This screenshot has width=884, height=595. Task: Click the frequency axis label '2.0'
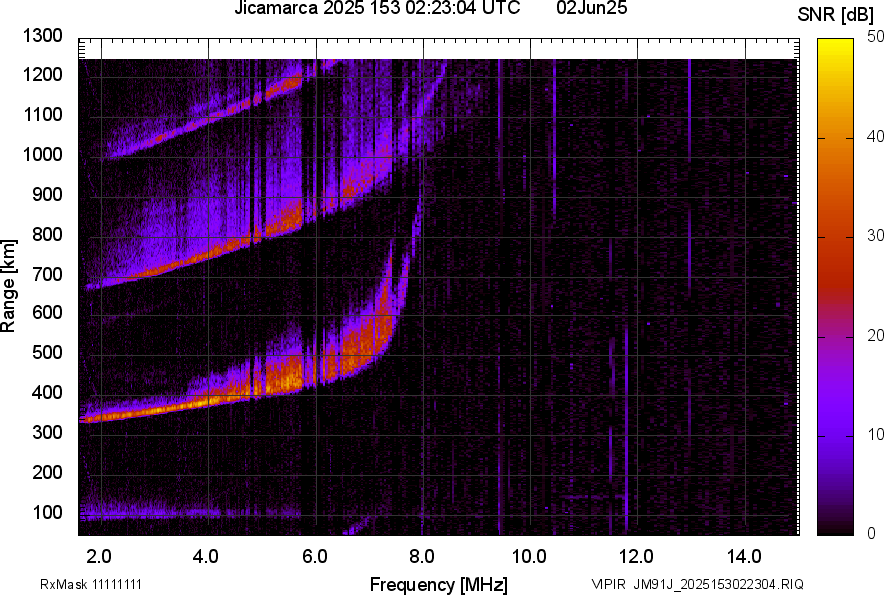pos(99,557)
